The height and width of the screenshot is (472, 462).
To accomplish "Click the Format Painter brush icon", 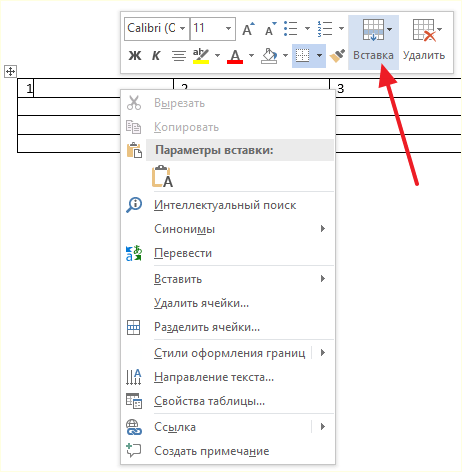I will [337, 55].
